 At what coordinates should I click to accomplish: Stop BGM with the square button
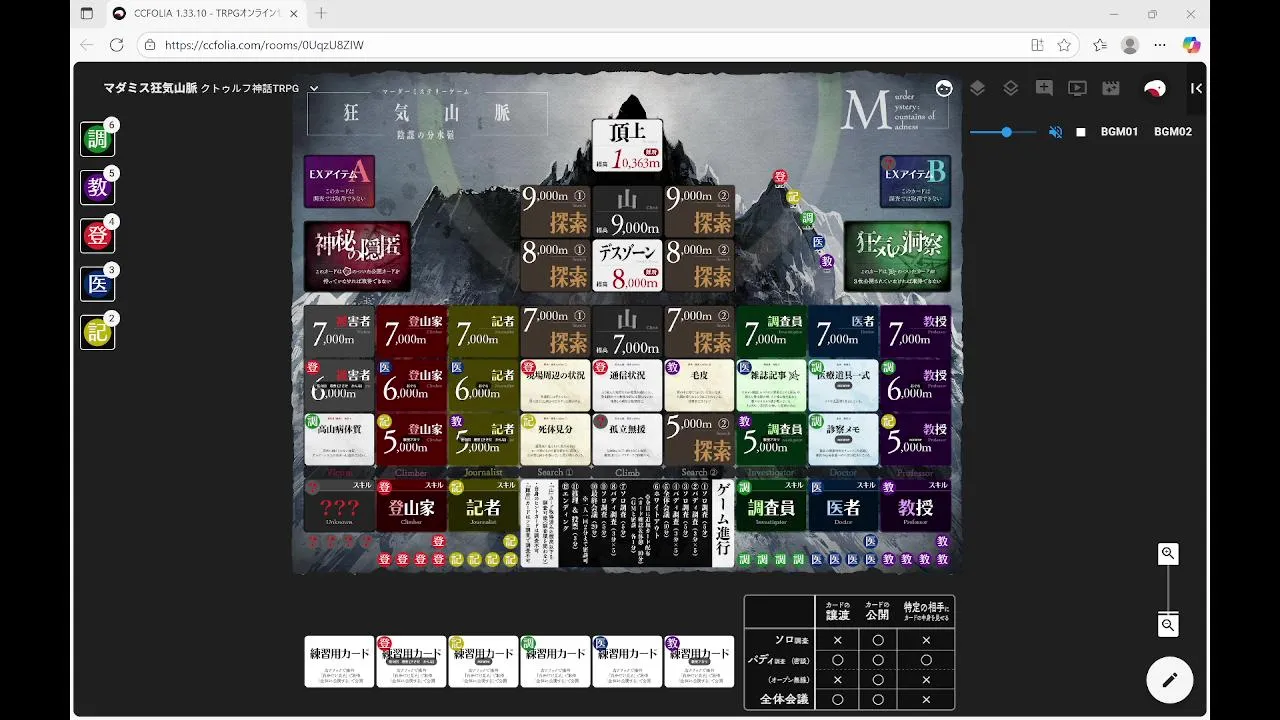(1081, 132)
